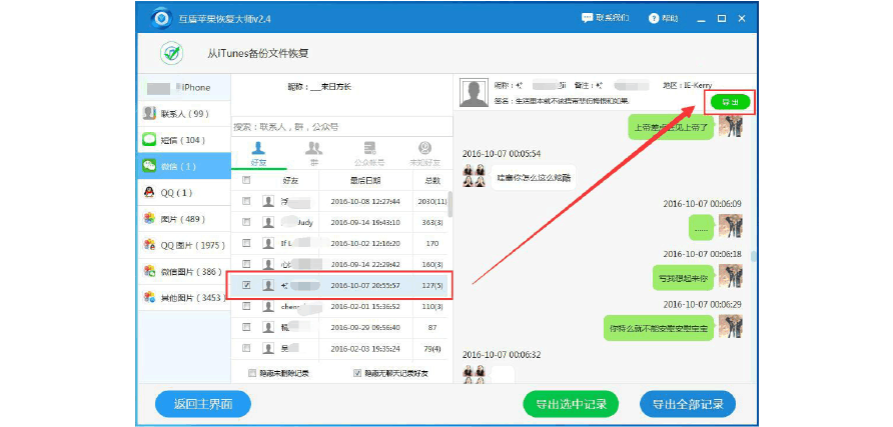Click the chat timestamp 2016-10-07 00:06:32
This screenshot has width=893, height=427.
tap(501, 354)
